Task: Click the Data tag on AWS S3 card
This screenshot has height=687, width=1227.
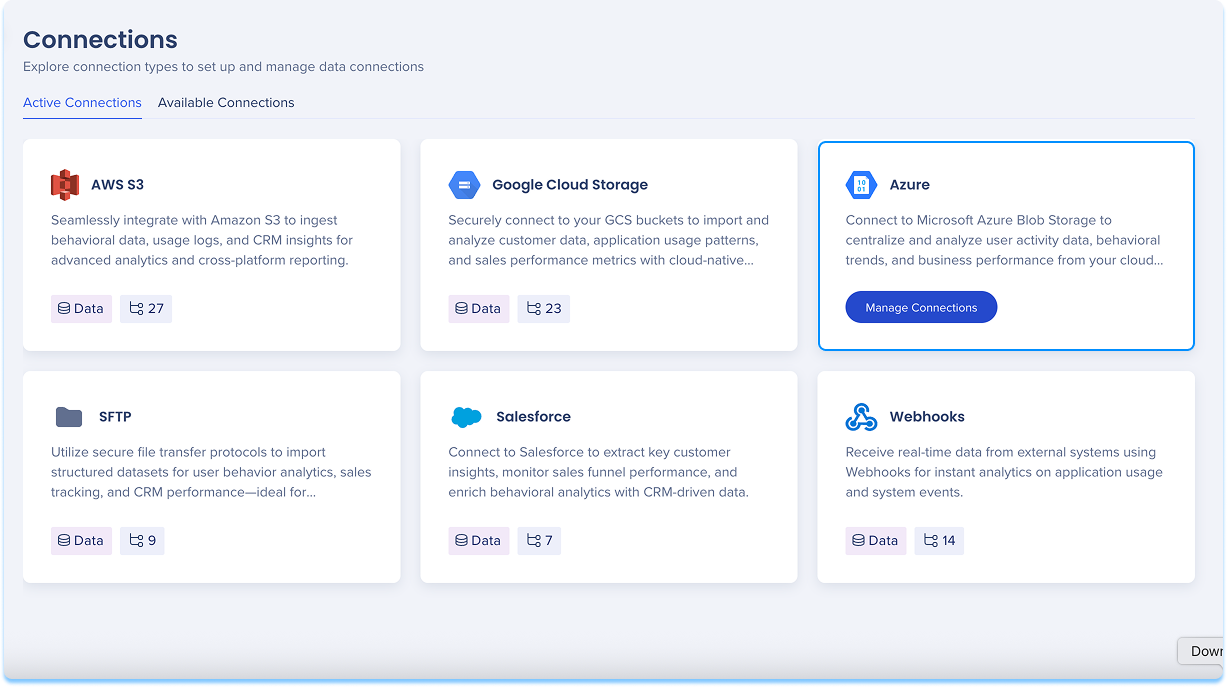Action: tap(81, 309)
